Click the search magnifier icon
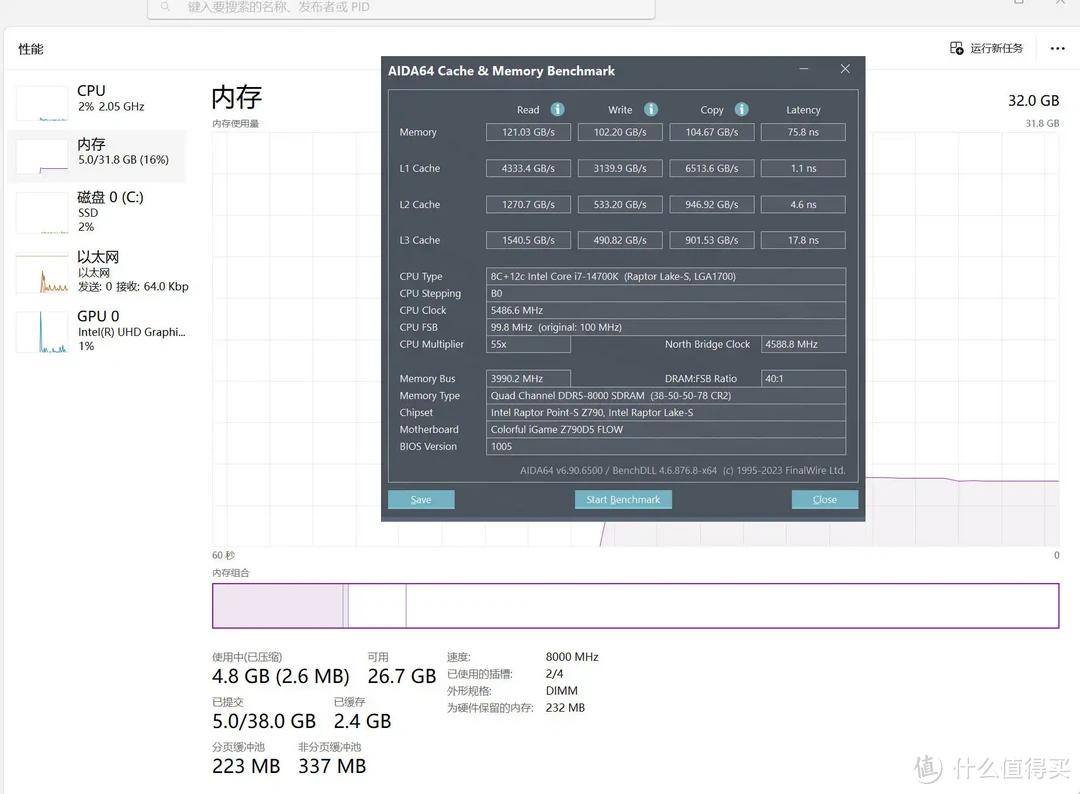1080x794 pixels. coord(165,7)
